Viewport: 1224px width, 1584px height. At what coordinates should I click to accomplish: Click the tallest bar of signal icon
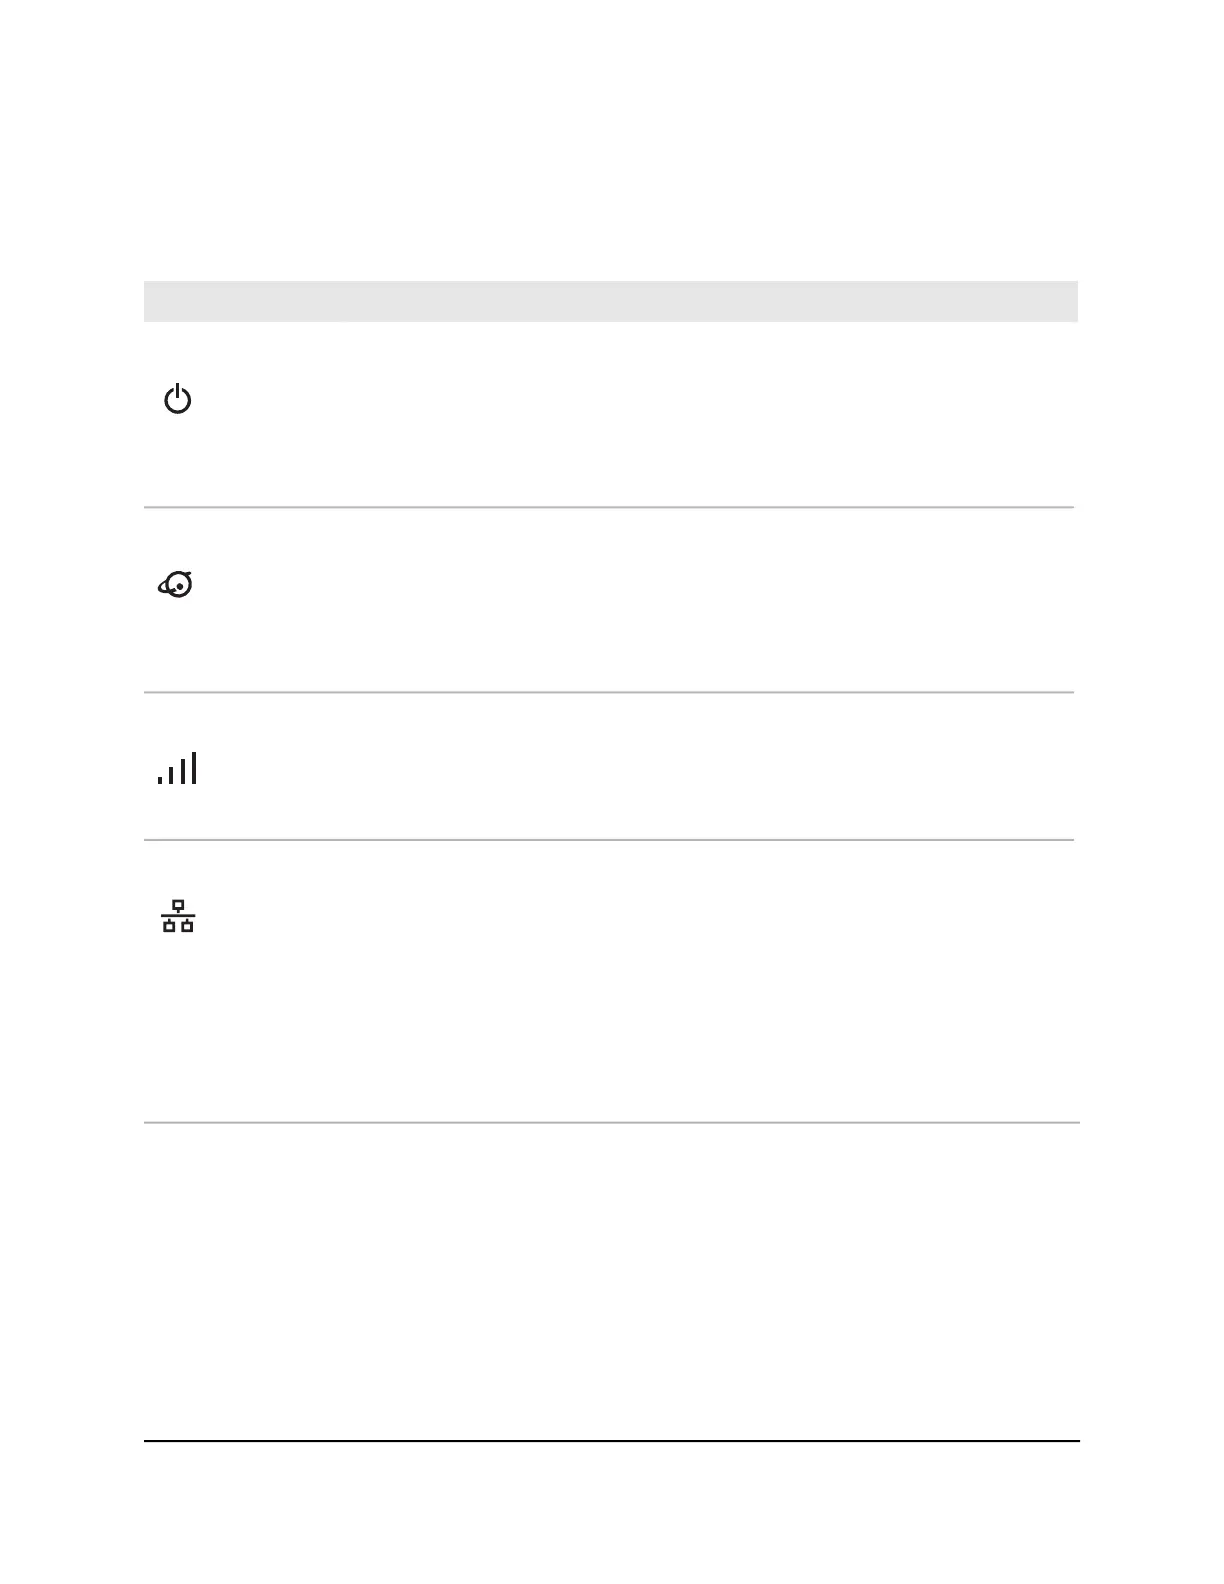[x=194, y=768]
